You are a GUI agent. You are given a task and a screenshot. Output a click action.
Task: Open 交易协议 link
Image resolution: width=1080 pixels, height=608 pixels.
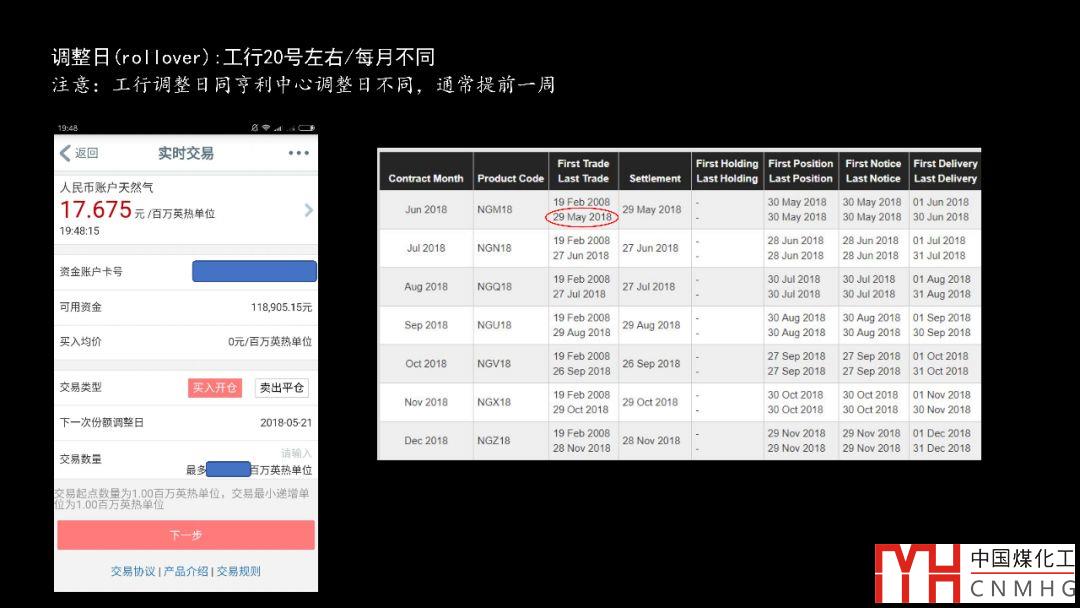(133, 571)
